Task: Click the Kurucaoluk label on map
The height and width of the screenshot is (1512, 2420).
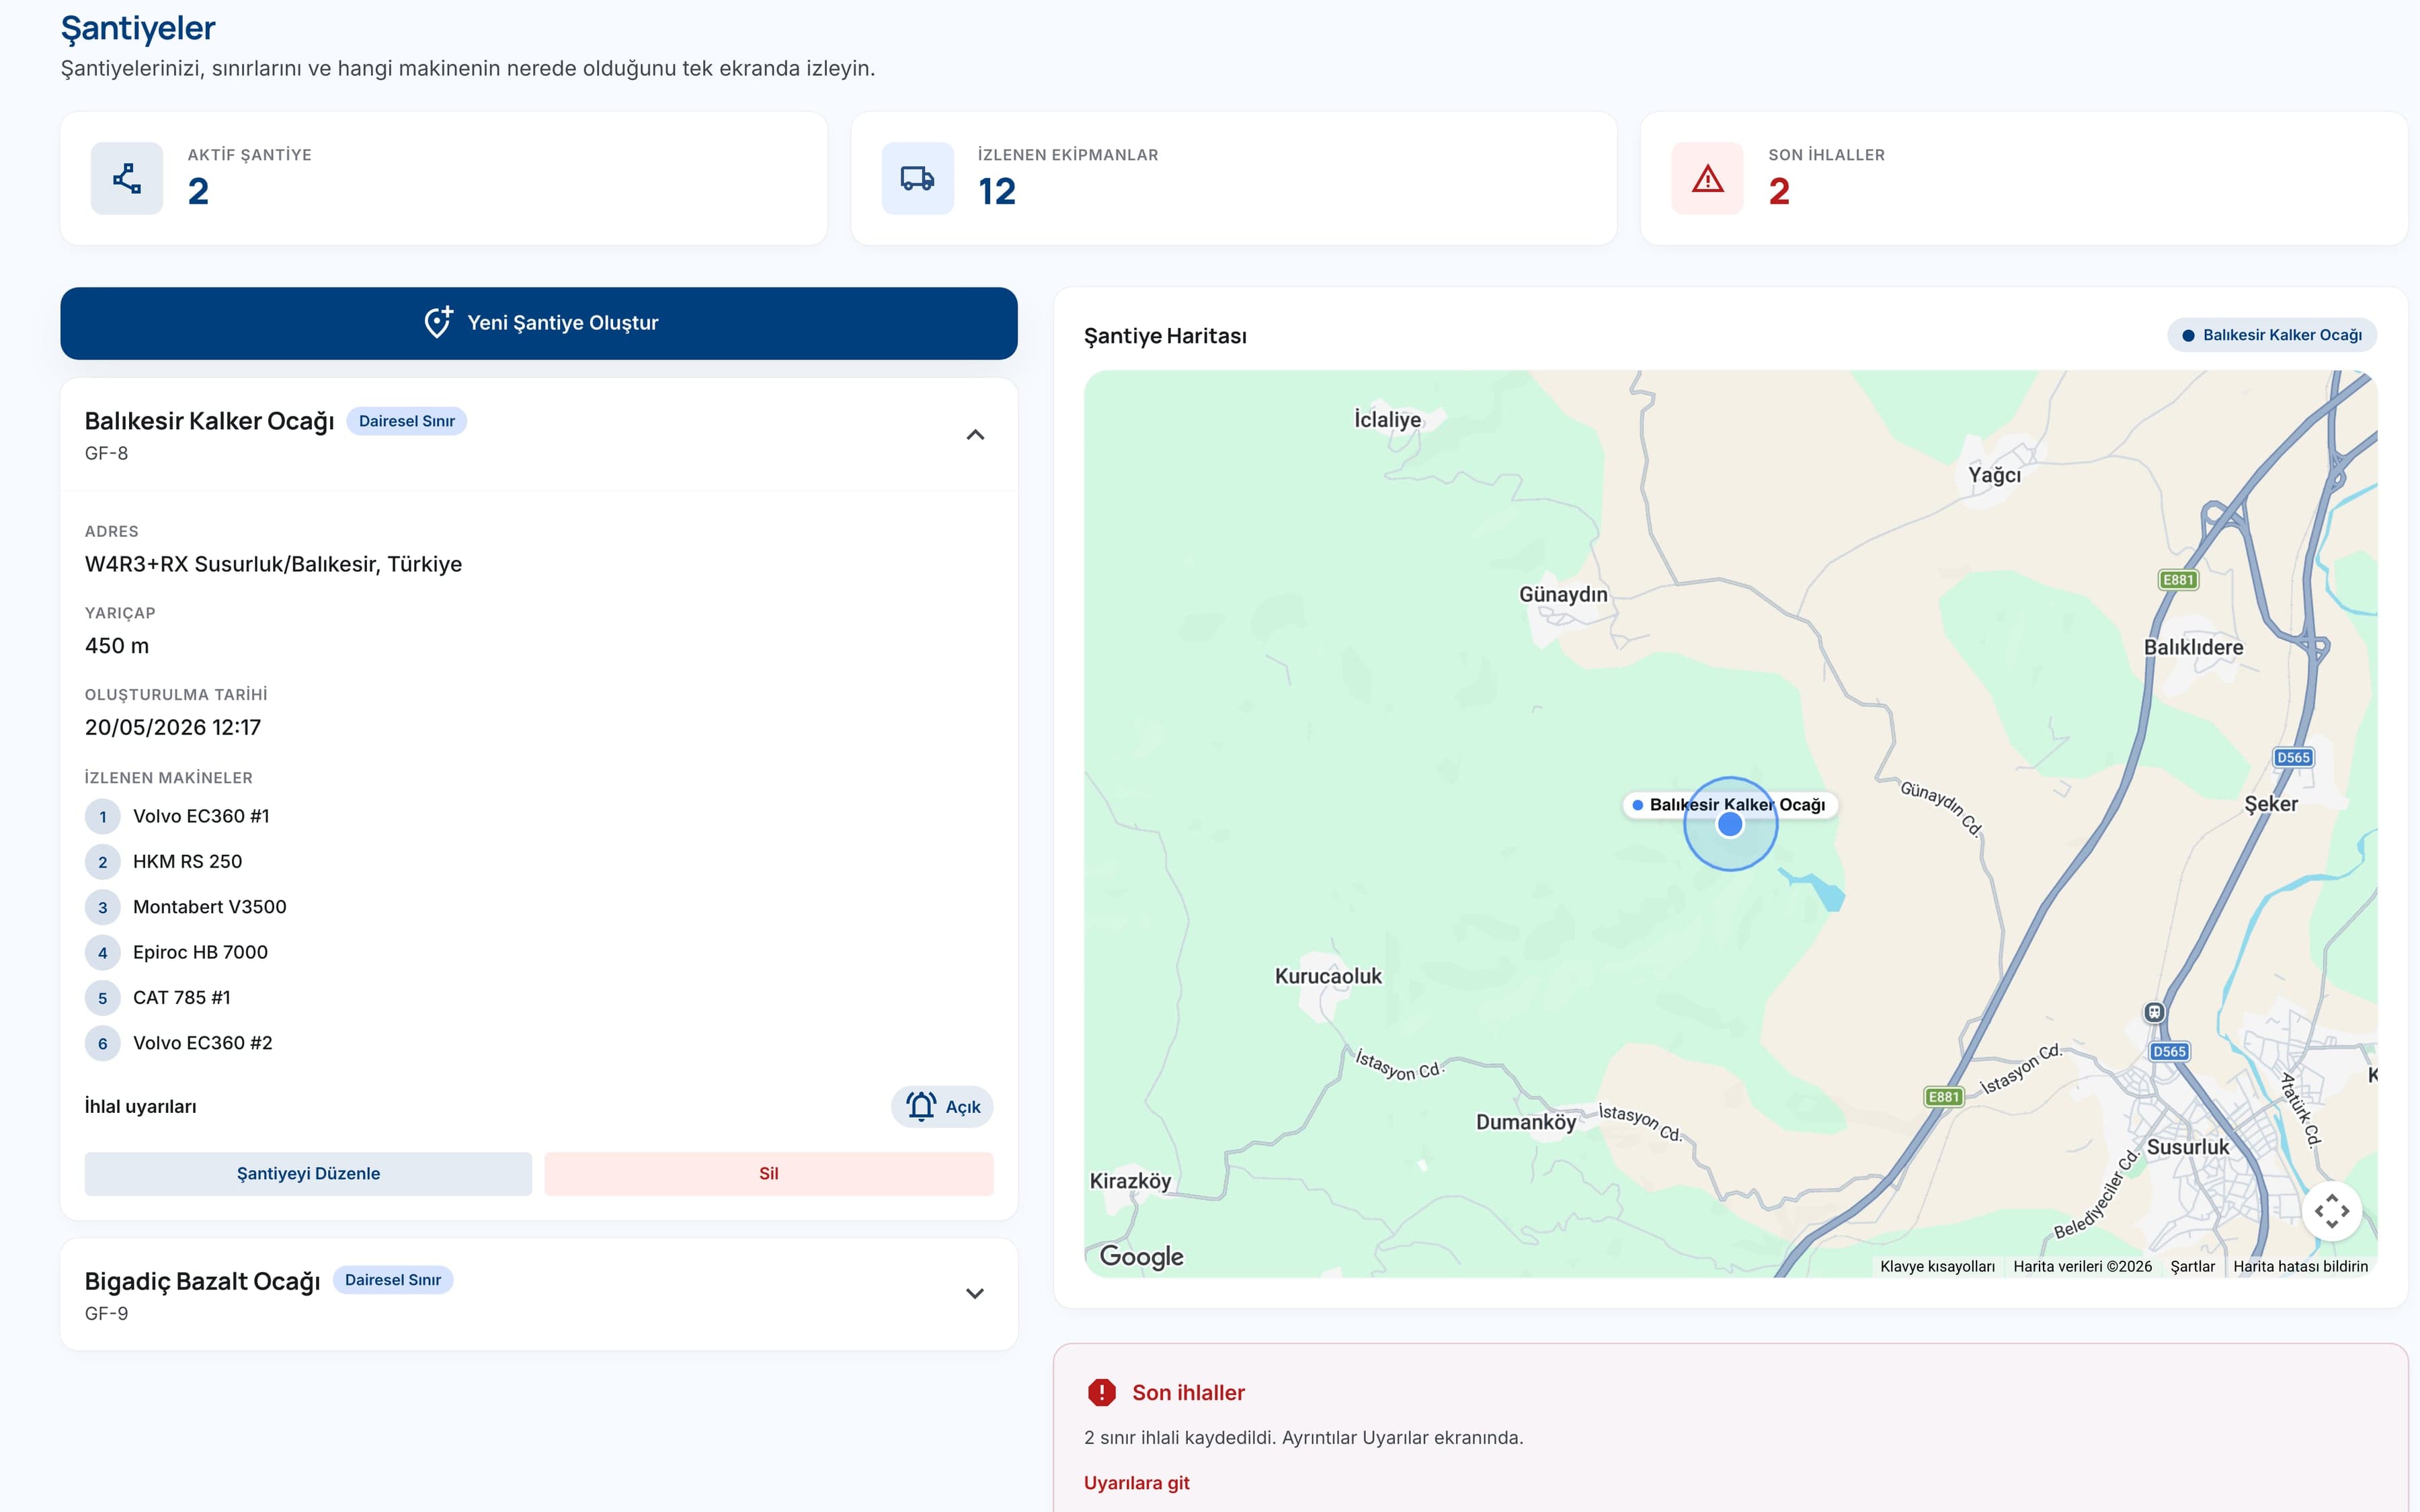Action: click(x=1328, y=976)
